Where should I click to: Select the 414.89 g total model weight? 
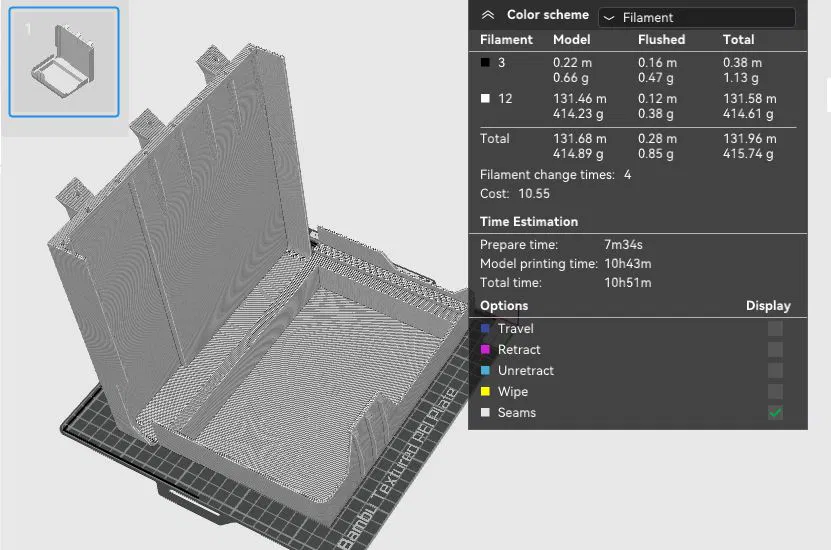(578, 154)
